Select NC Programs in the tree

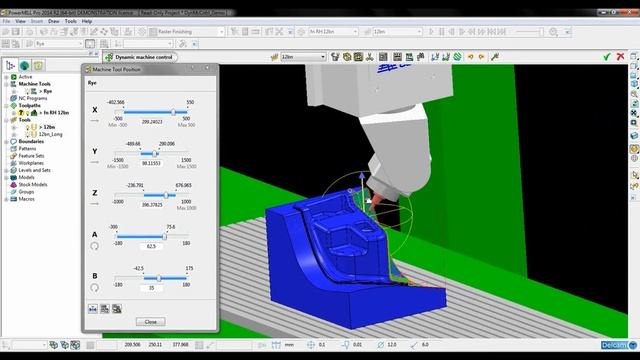pyautogui.click(x=33, y=98)
